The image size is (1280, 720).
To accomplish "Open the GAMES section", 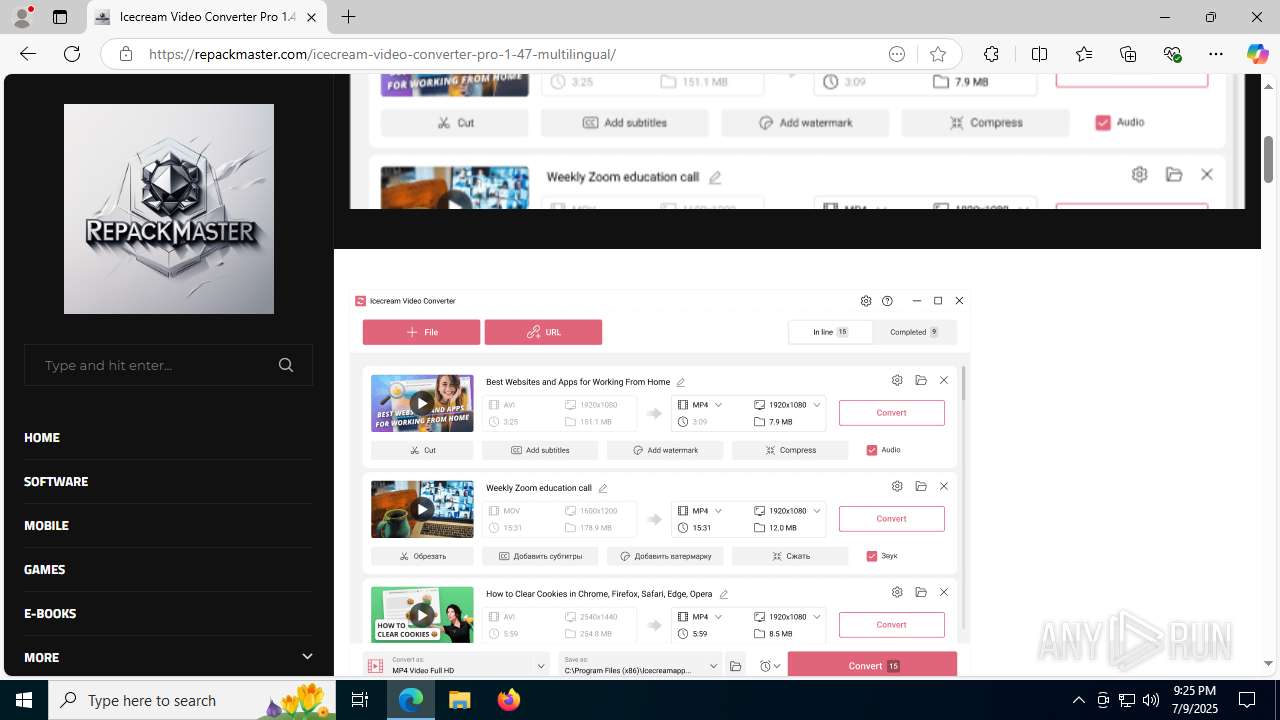I will pos(44,569).
